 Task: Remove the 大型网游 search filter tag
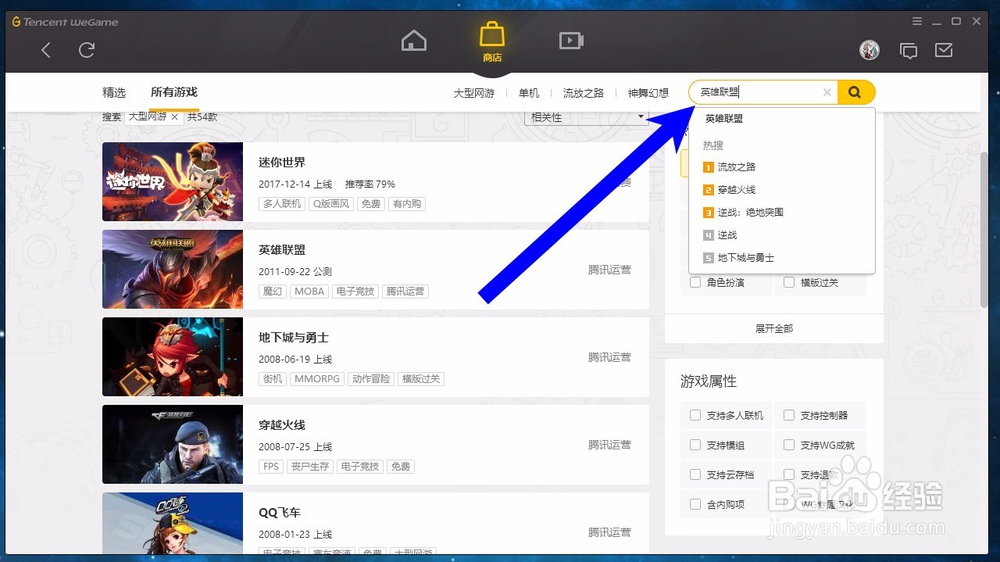tap(174, 117)
